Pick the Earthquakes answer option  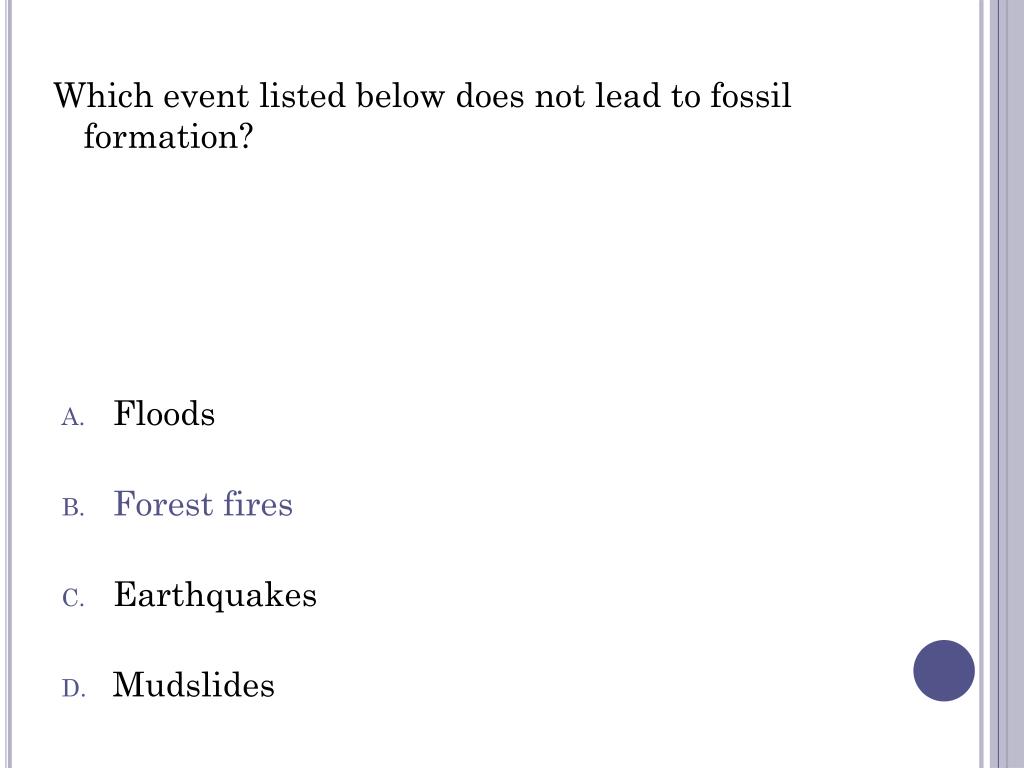click(x=215, y=595)
